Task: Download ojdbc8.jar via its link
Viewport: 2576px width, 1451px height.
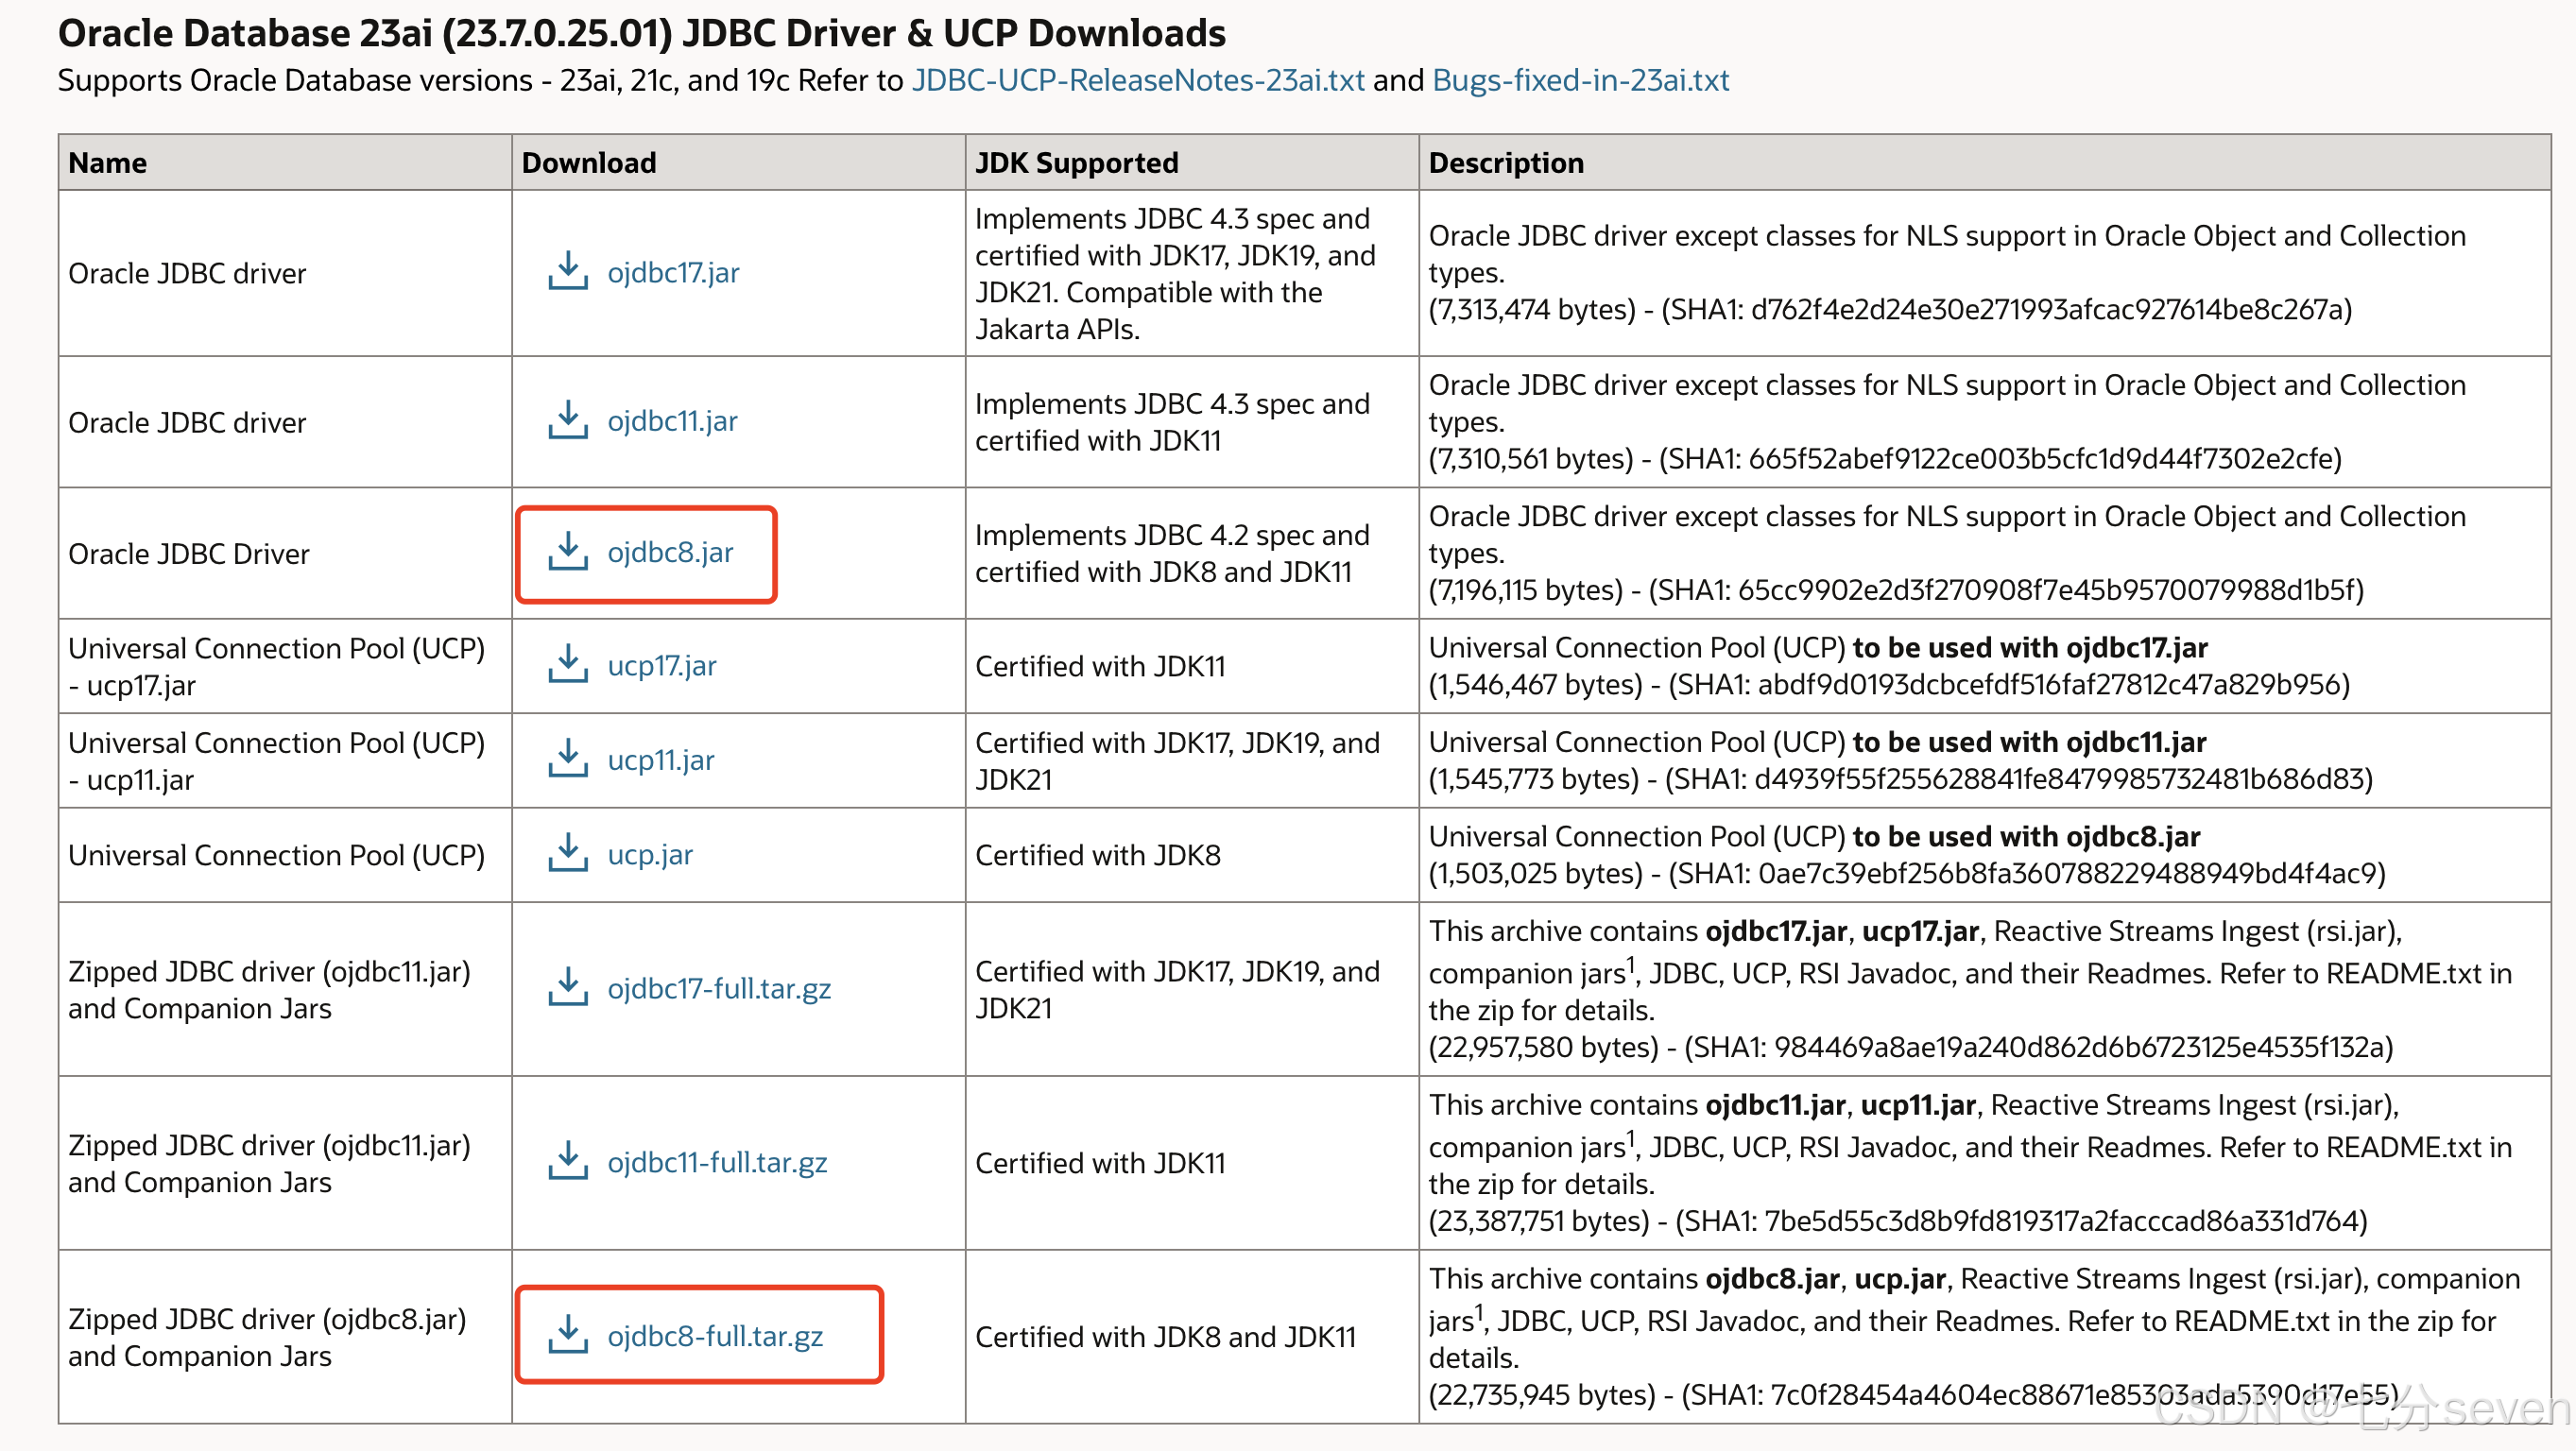Action: (672, 552)
